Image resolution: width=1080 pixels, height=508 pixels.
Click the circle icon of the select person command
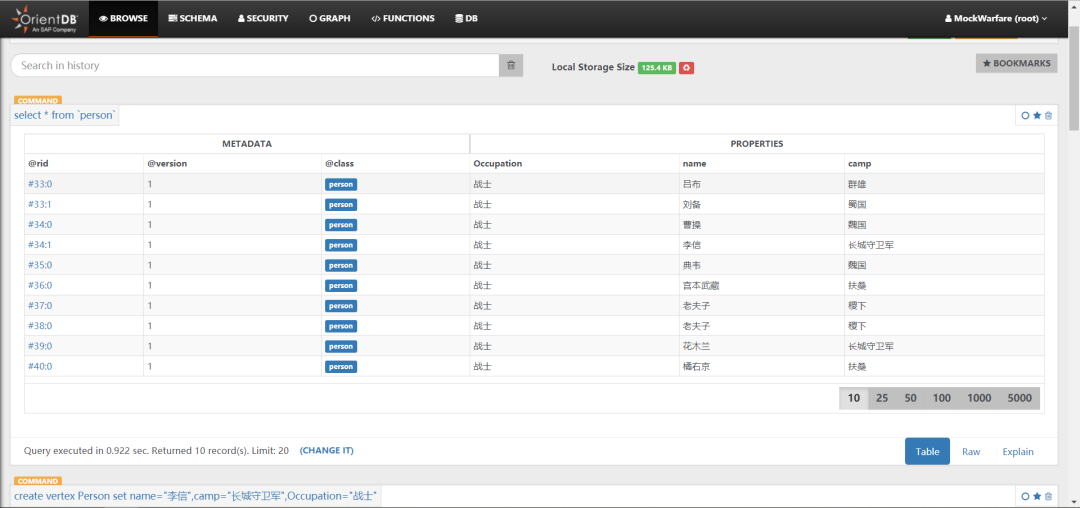(1025, 116)
